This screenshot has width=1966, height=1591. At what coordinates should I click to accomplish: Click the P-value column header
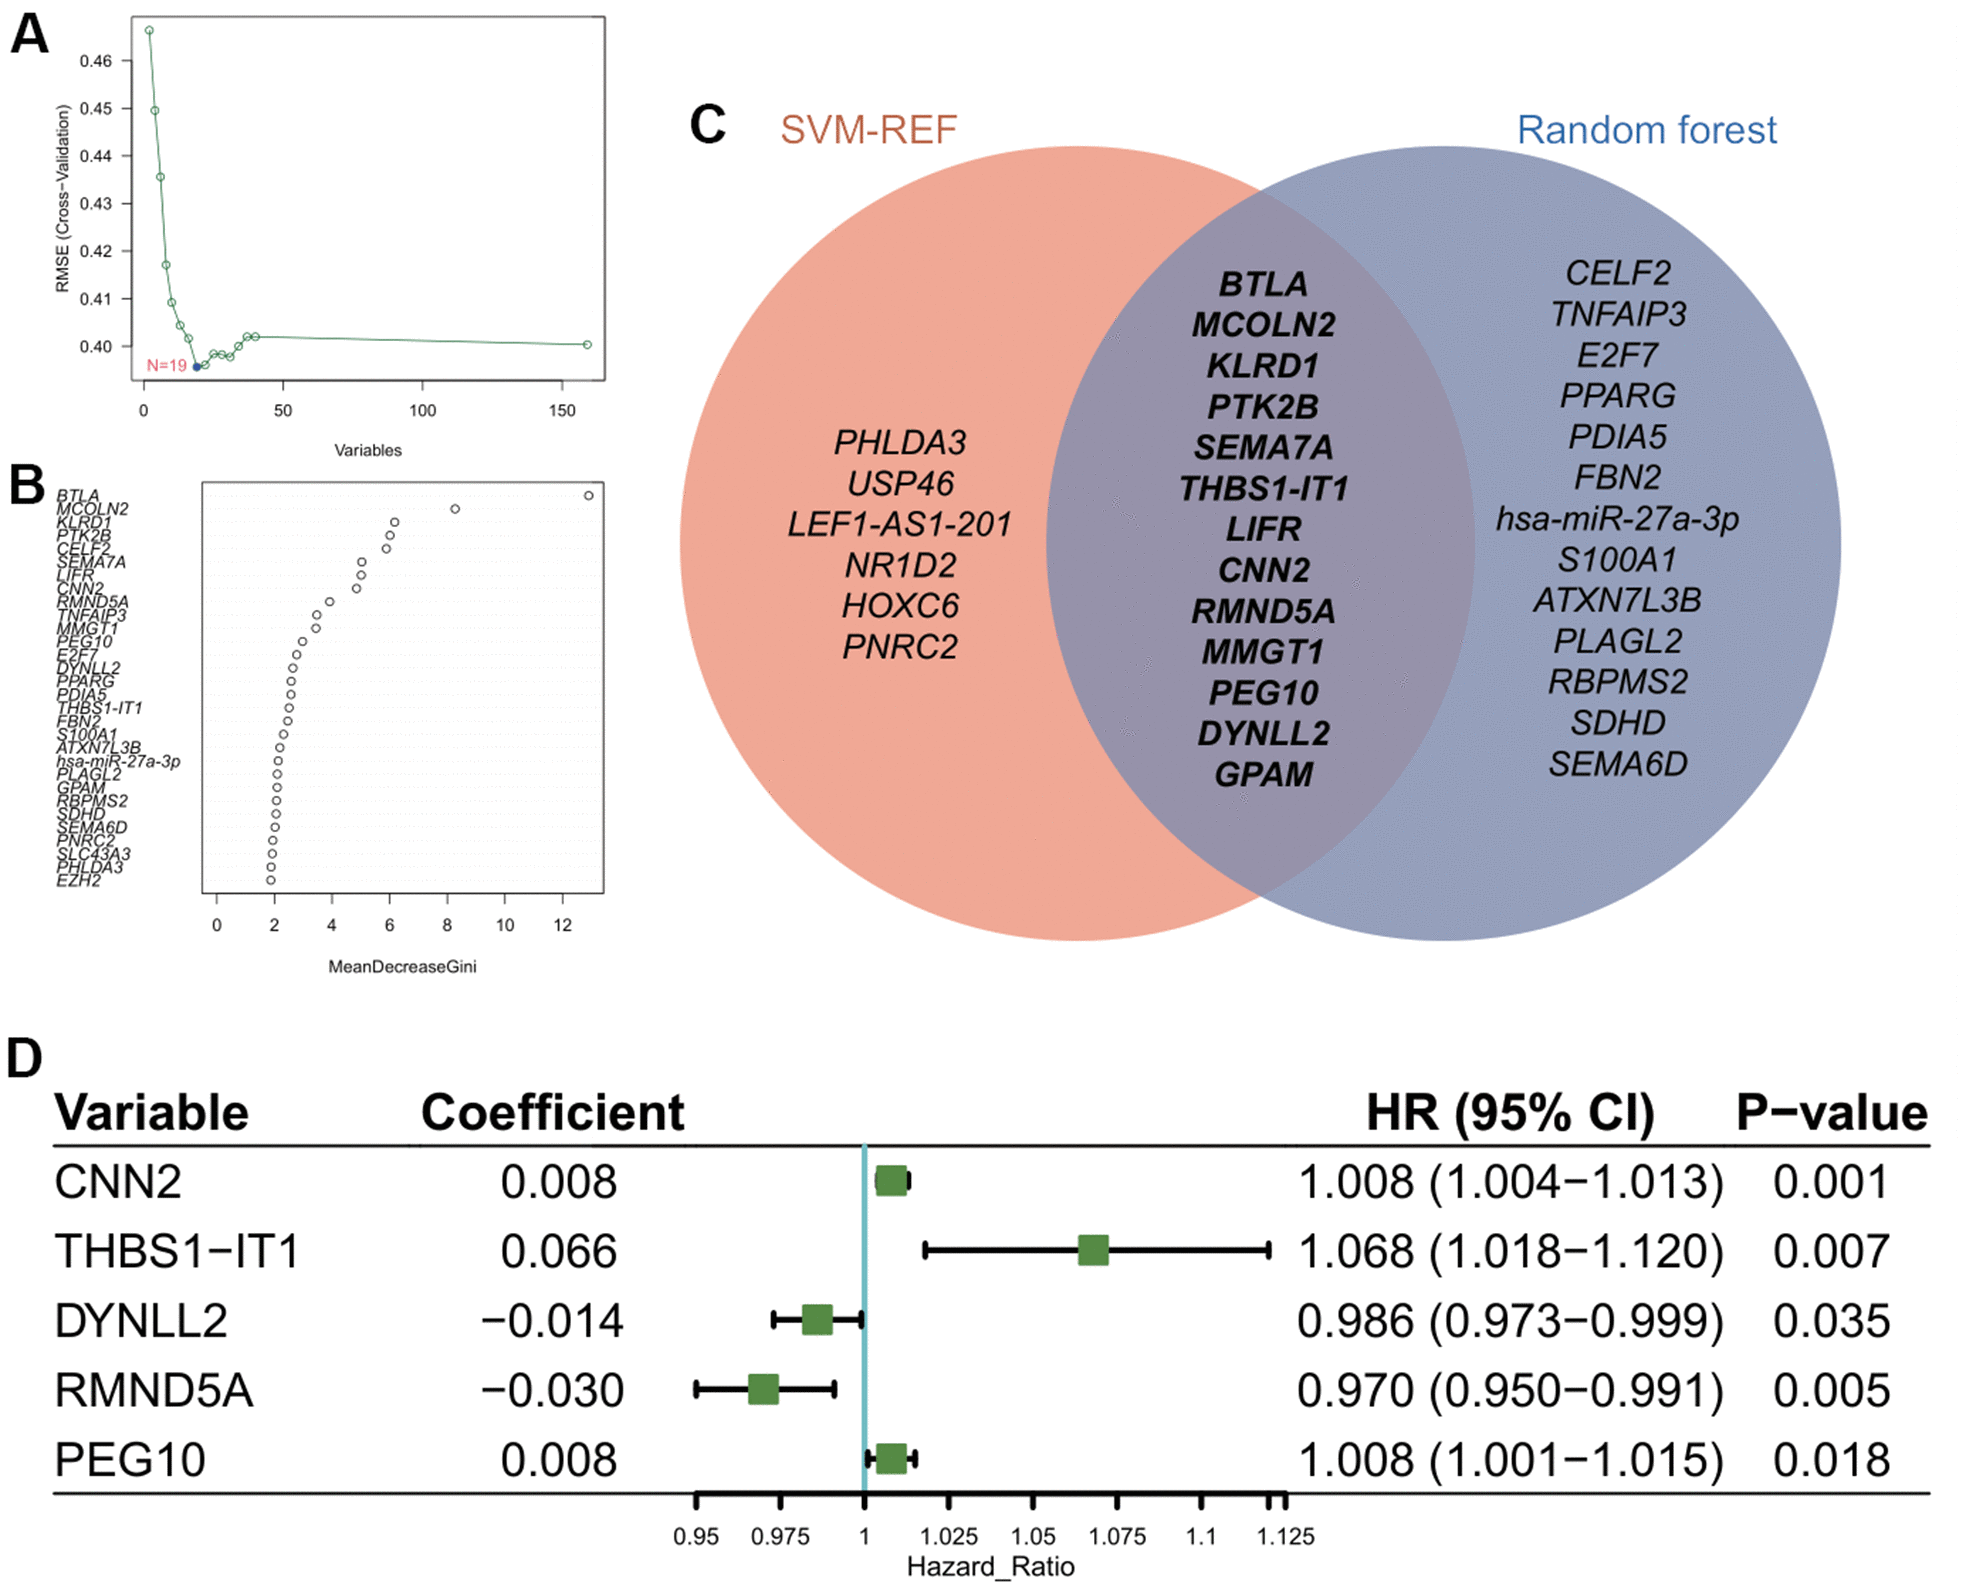click(1831, 1112)
